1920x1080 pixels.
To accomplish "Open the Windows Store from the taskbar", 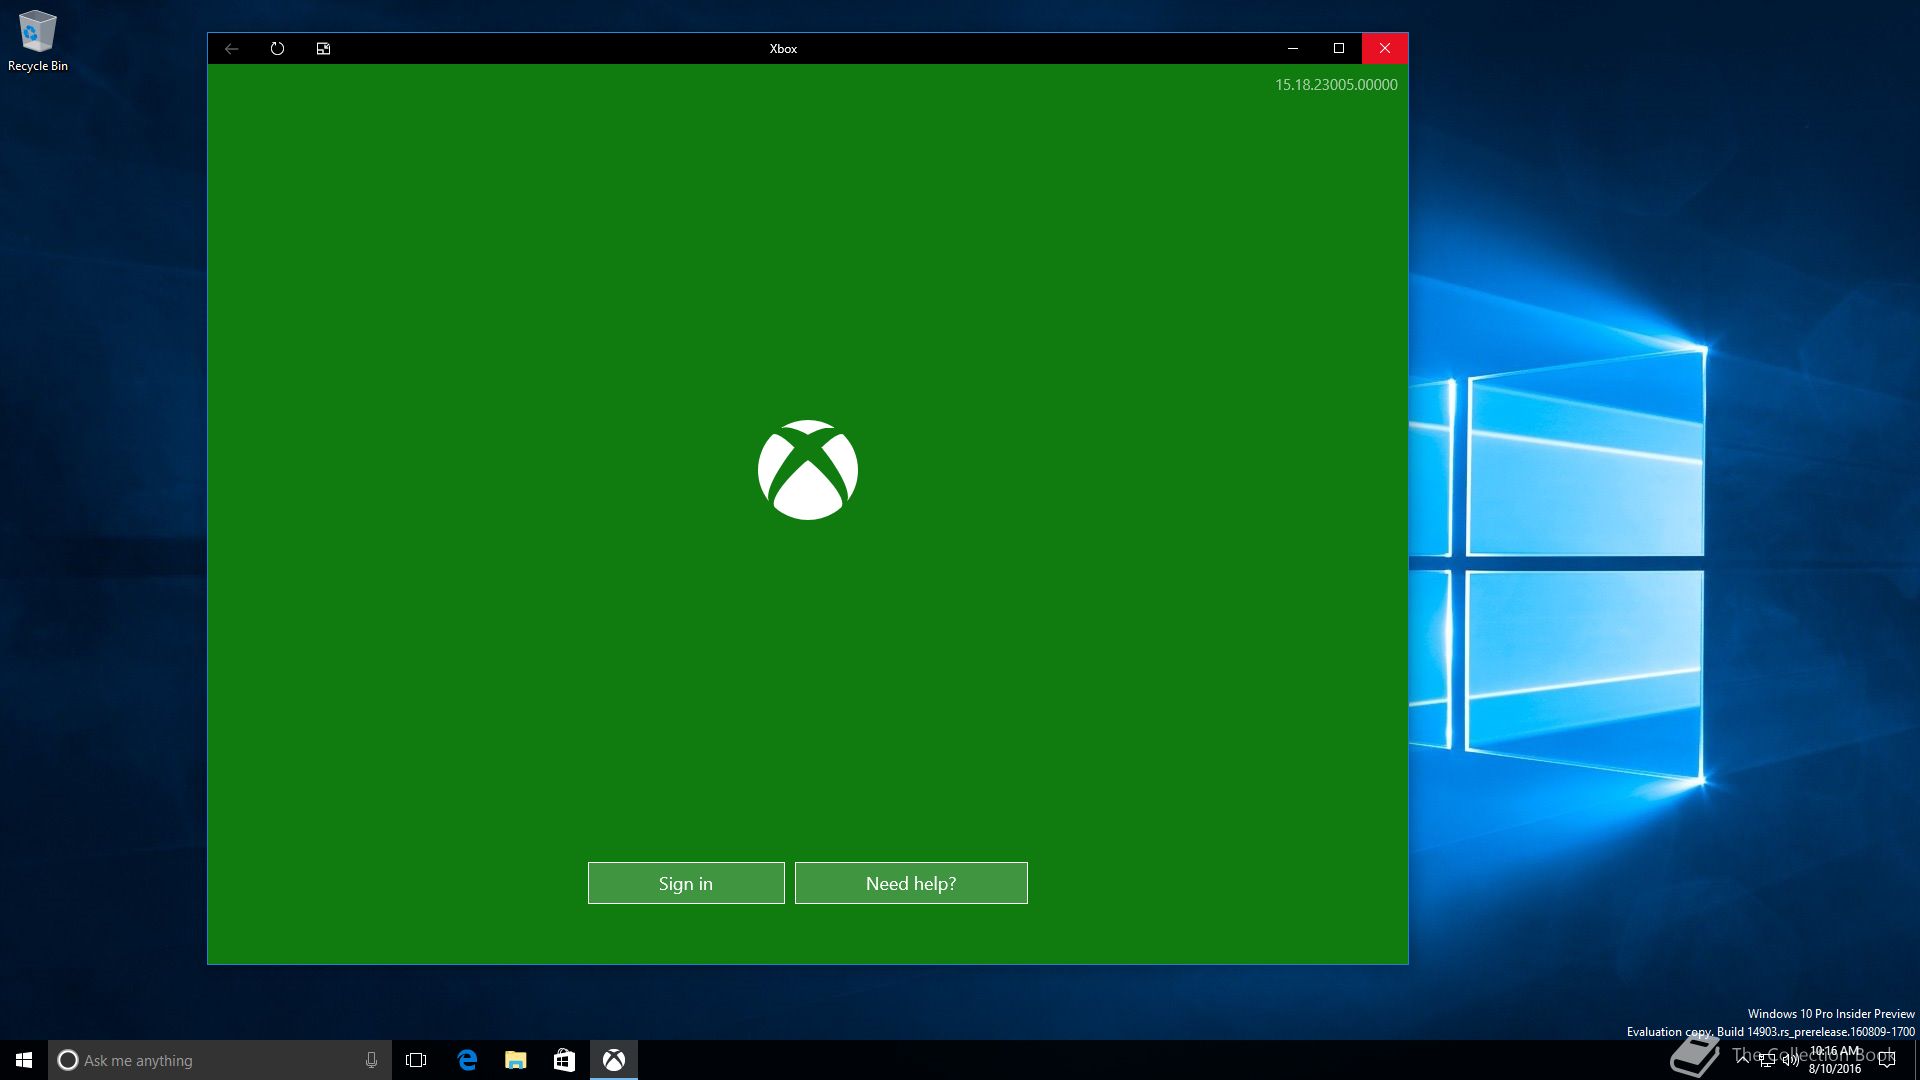I will [564, 1060].
